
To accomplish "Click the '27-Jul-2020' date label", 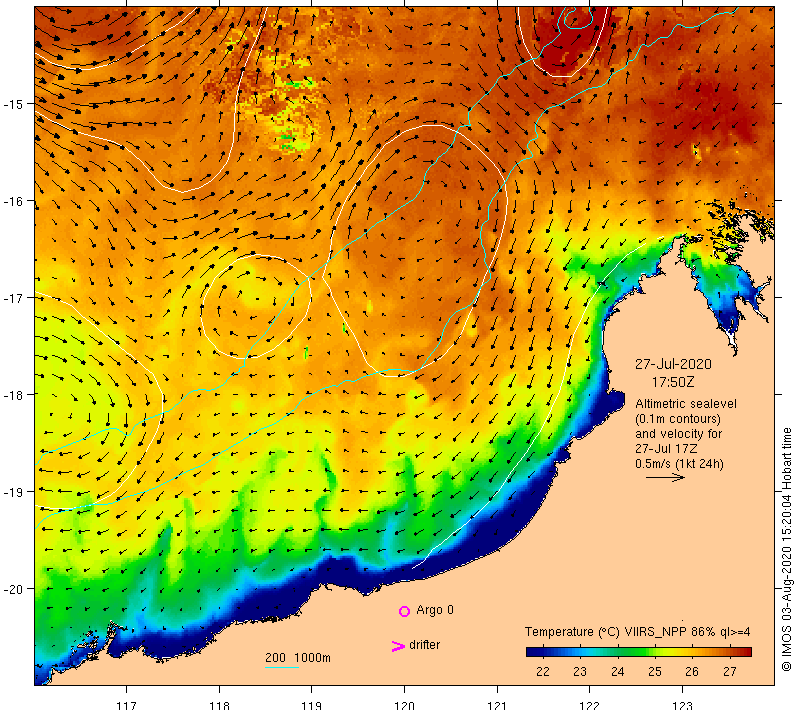I will click(673, 364).
